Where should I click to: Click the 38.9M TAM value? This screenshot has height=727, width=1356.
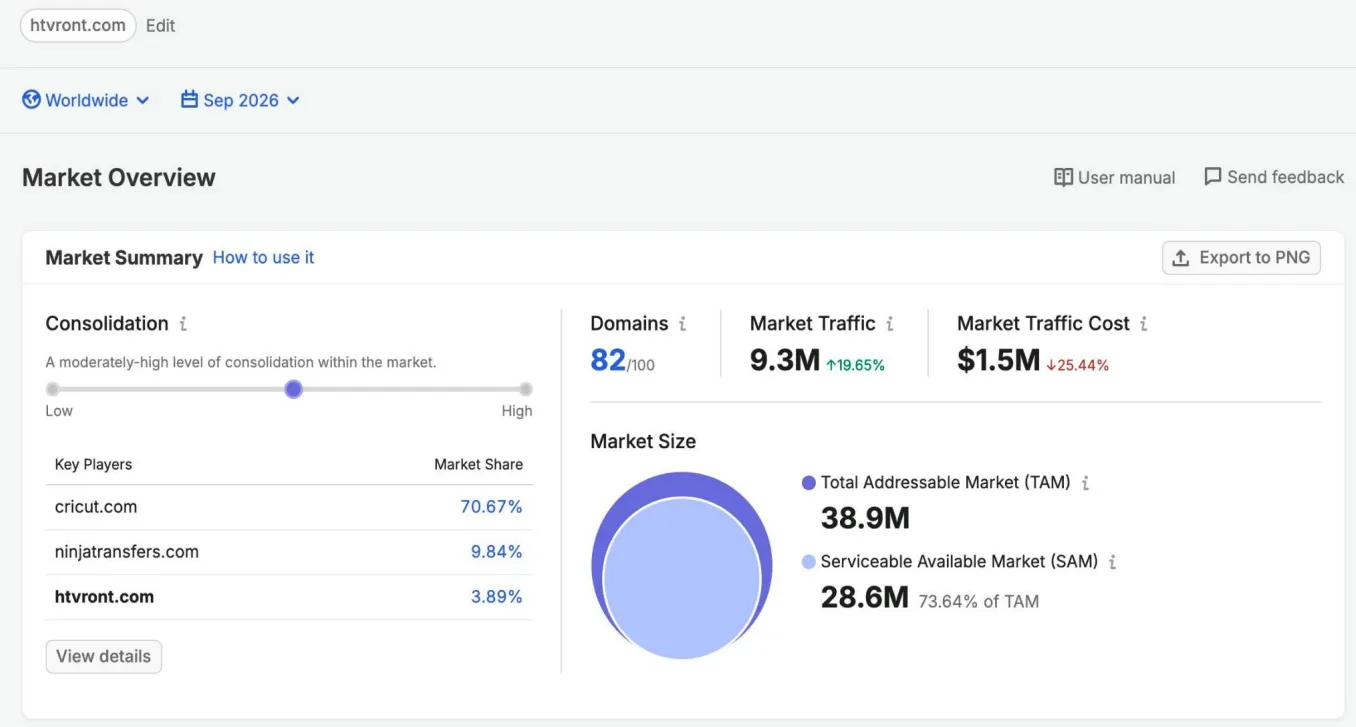tap(865, 518)
